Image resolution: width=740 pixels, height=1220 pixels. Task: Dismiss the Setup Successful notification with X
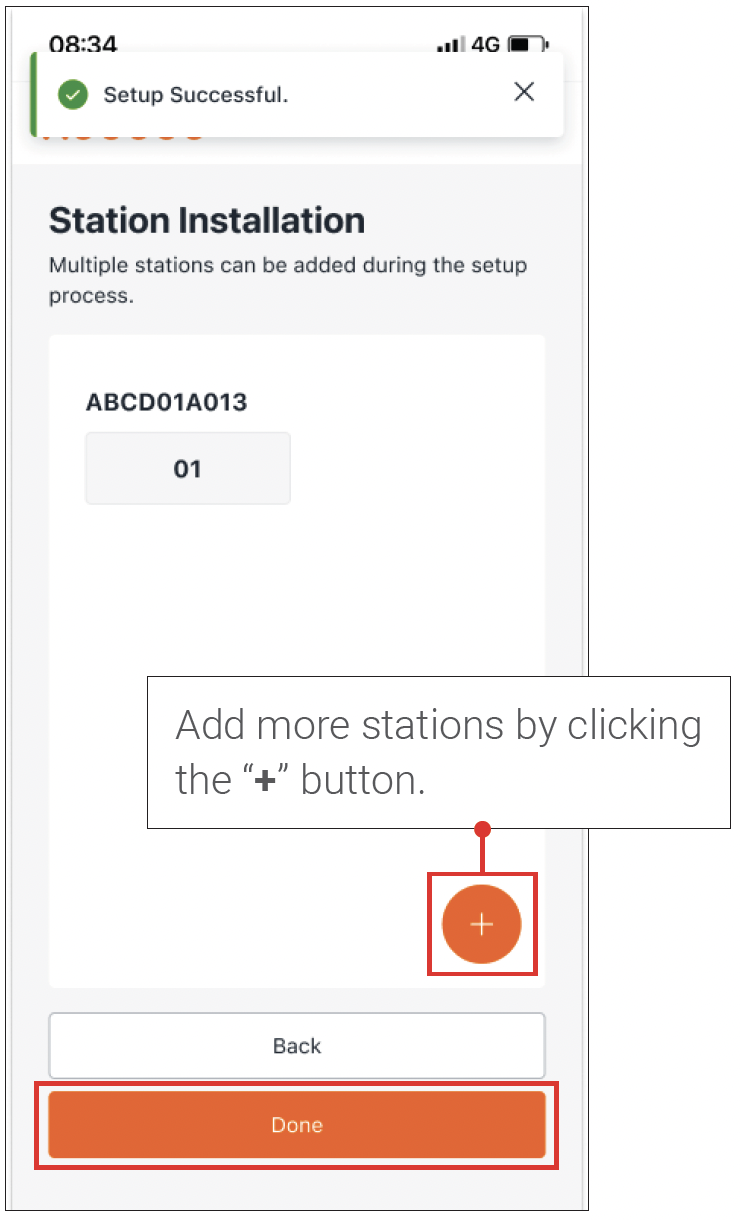(x=523, y=92)
